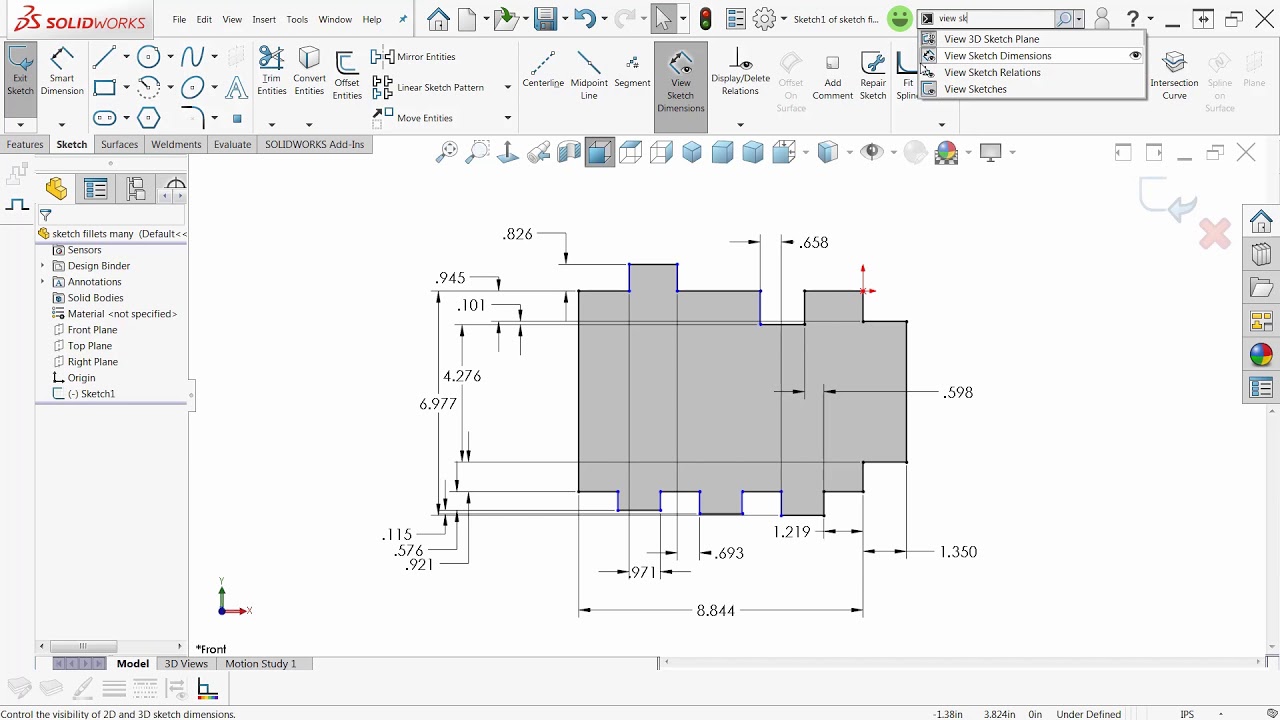Screen dimensions: 1280x720
Task: Select the Straight Slot tool
Action: pos(104,118)
